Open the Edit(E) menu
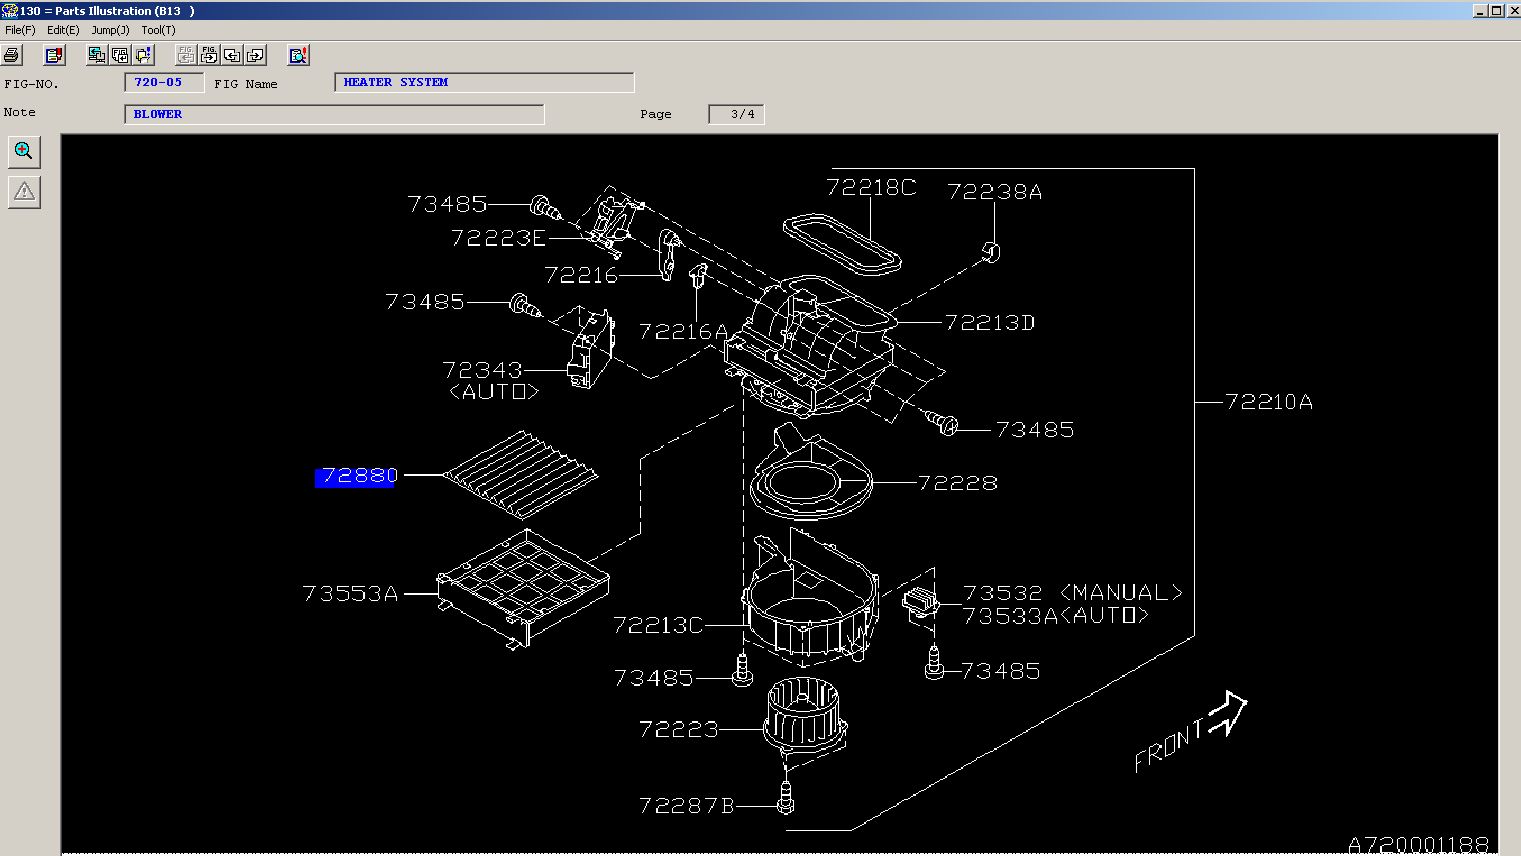 coord(63,30)
